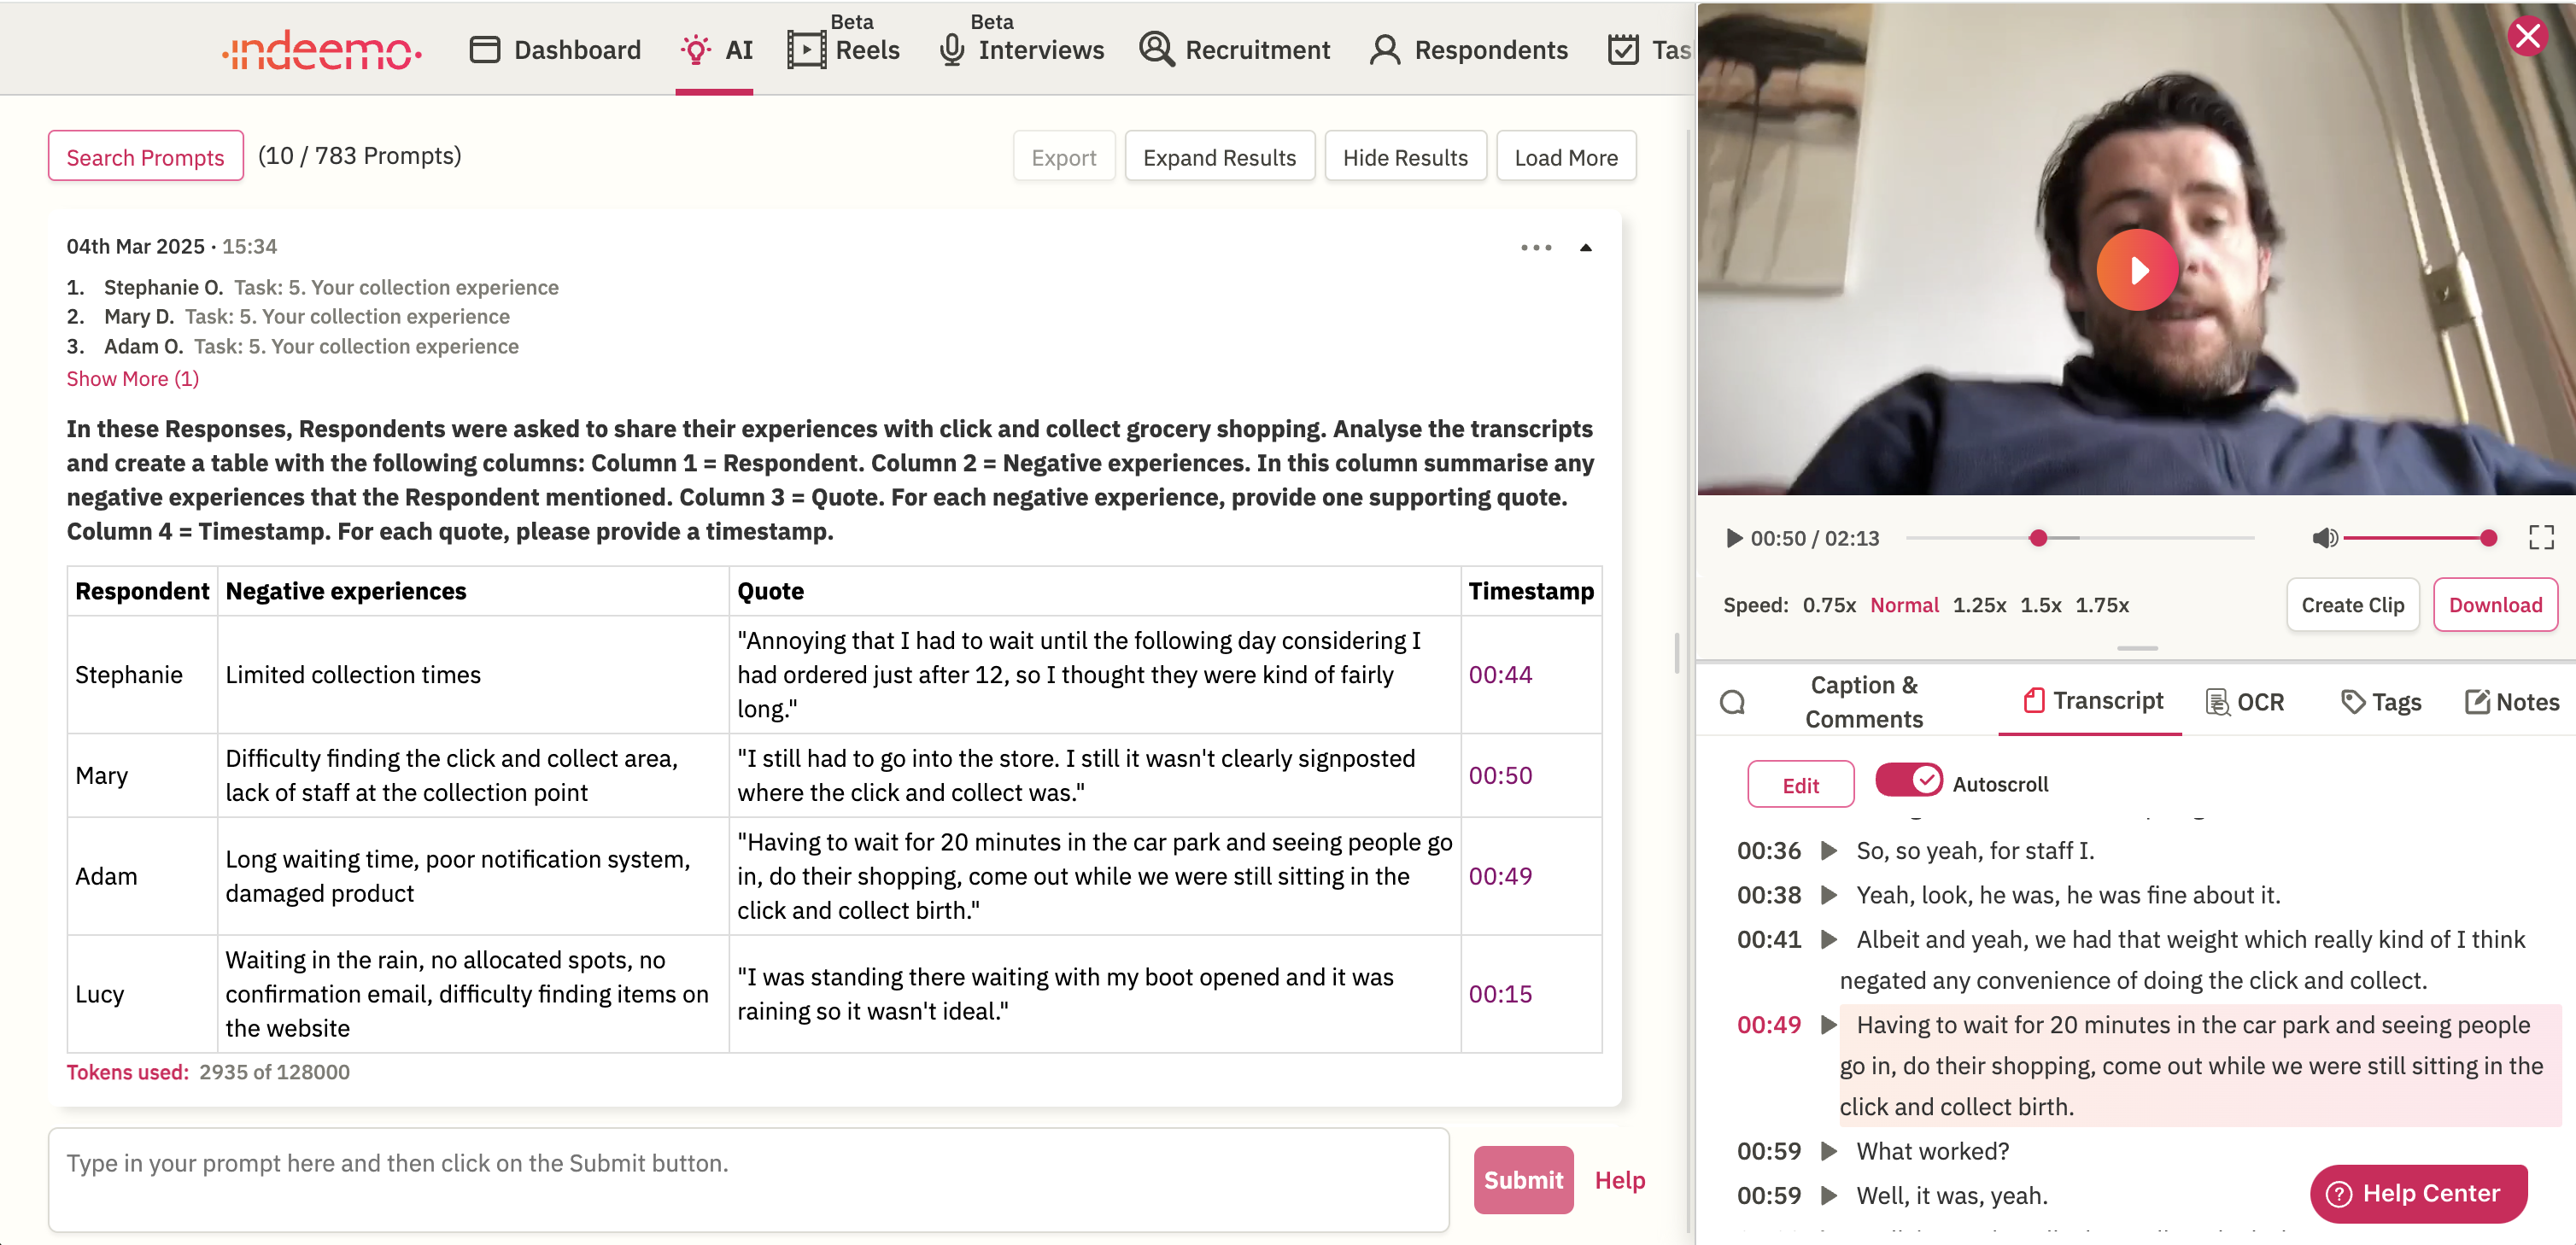The image size is (2576, 1245).
Task: Open the Search Prompts dialog
Action: 144,156
